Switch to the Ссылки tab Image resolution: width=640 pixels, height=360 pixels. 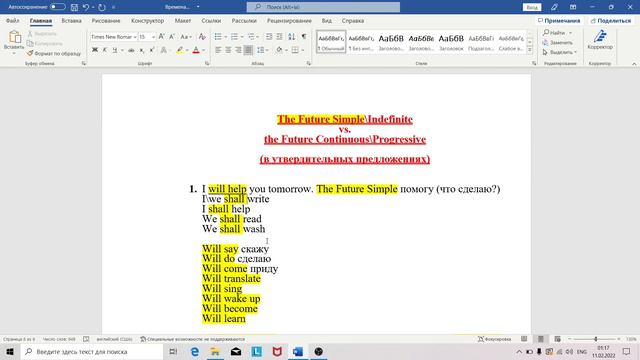(x=211, y=20)
